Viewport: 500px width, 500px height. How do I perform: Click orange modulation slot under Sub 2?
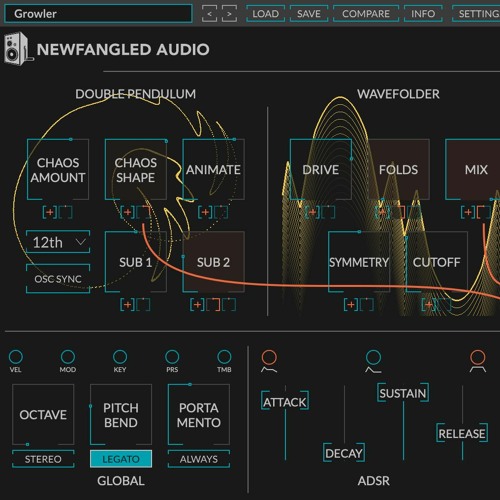tap(213, 304)
